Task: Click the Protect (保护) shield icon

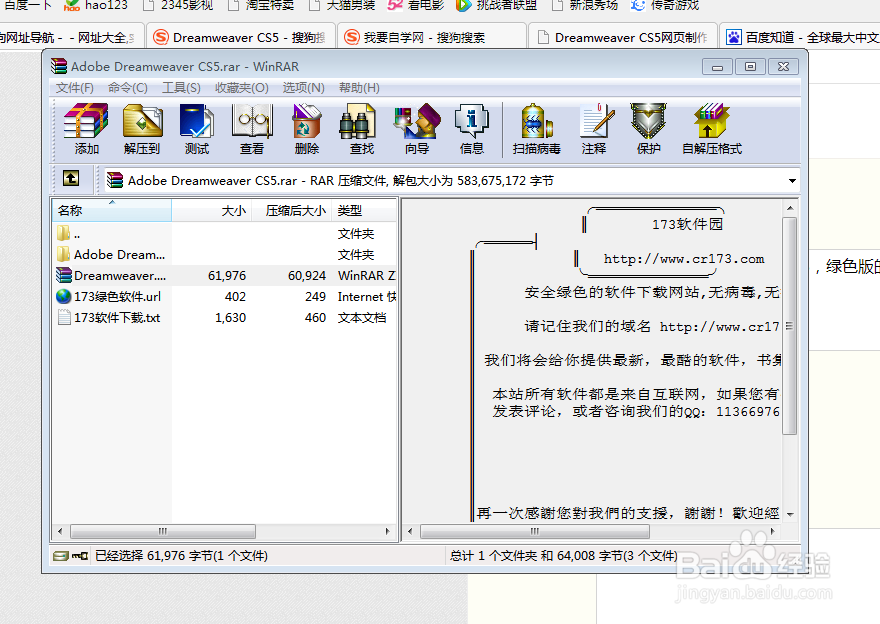Action: [648, 129]
